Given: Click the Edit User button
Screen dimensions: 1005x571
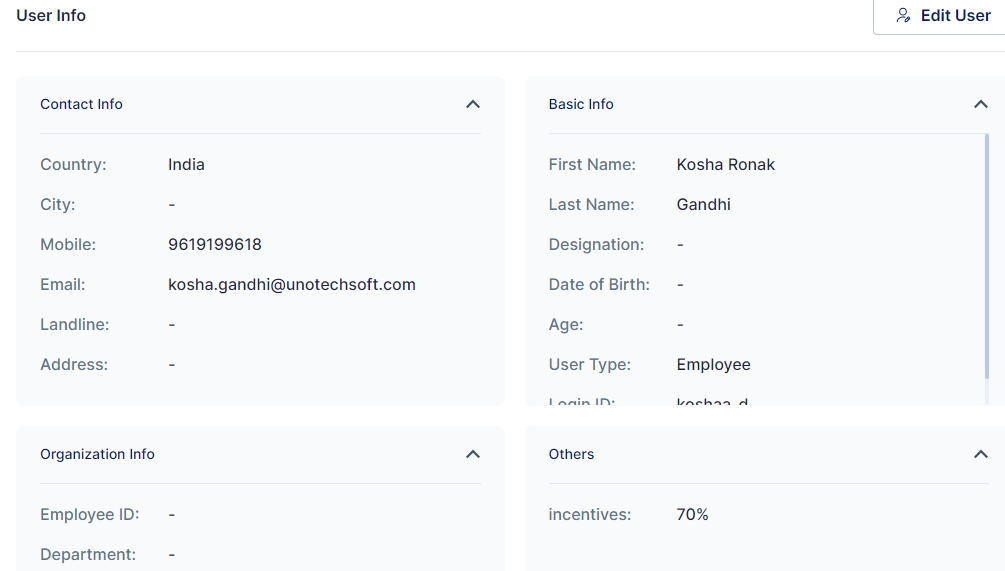Looking at the screenshot, I should [x=942, y=16].
